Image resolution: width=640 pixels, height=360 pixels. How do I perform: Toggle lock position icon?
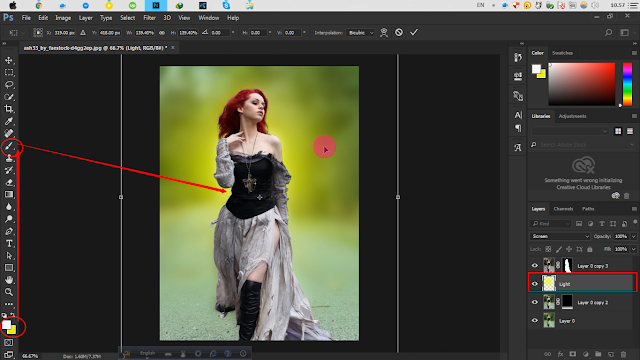(x=569, y=249)
